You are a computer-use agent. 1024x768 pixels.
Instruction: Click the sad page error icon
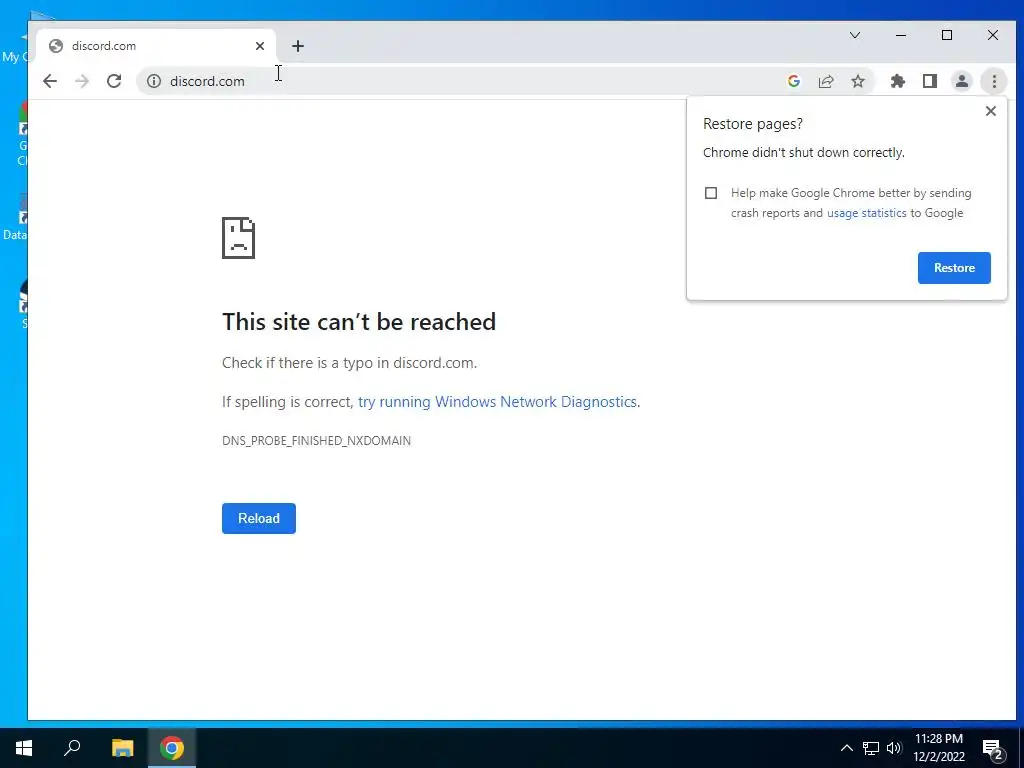[x=238, y=238]
